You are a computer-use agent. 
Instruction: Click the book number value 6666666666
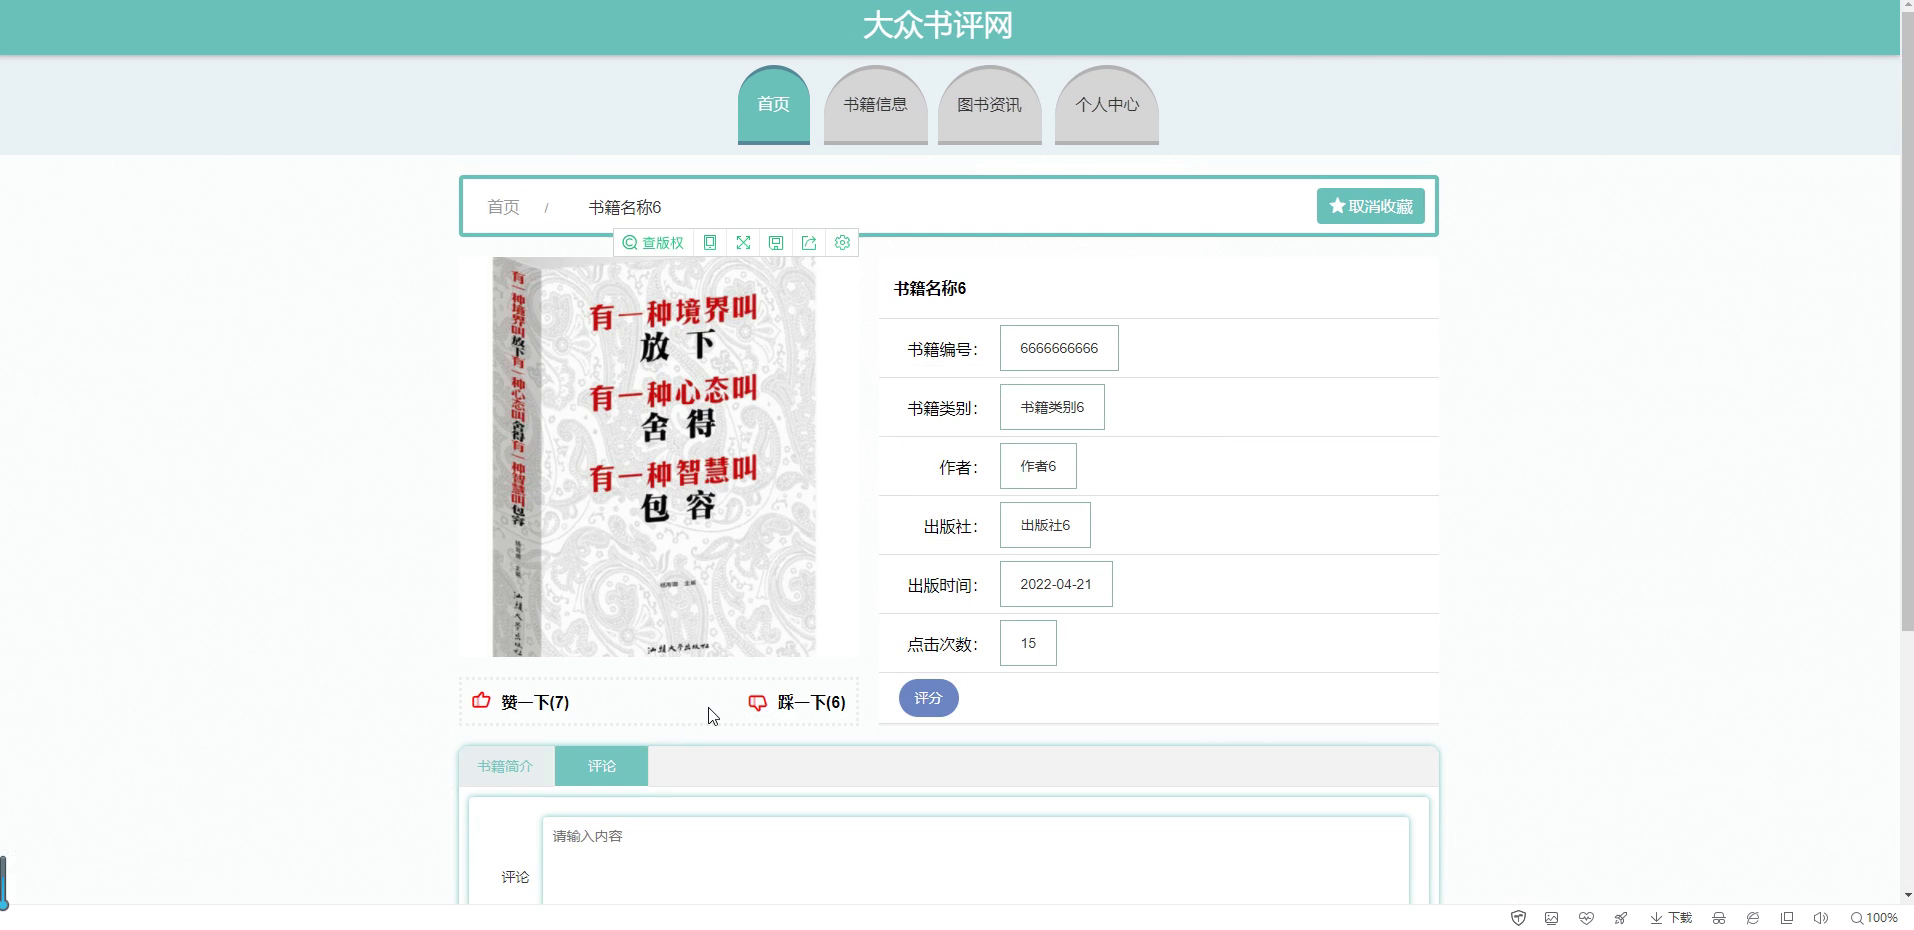pyautogui.click(x=1059, y=348)
